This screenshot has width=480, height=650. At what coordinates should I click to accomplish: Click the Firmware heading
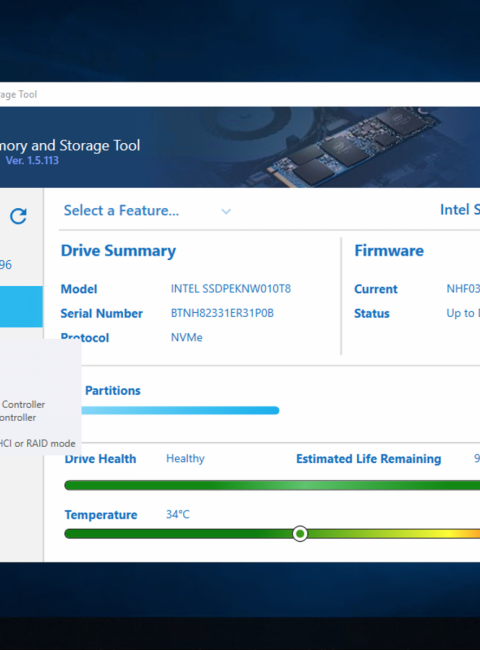[389, 251]
